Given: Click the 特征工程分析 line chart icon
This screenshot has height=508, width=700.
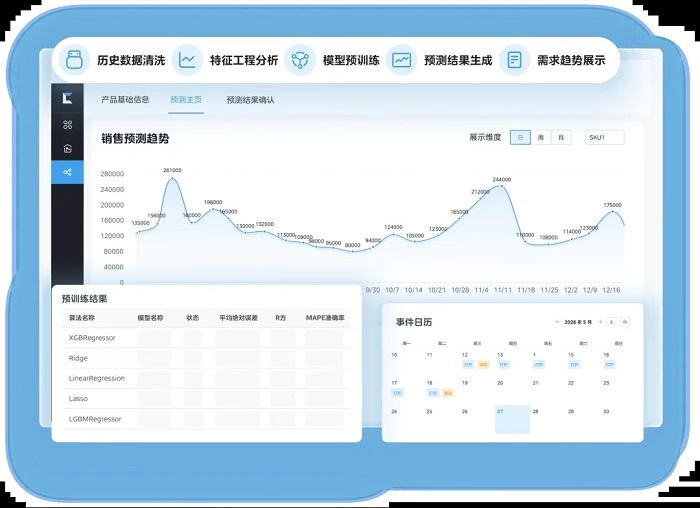Looking at the screenshot, I should point(187,60).
